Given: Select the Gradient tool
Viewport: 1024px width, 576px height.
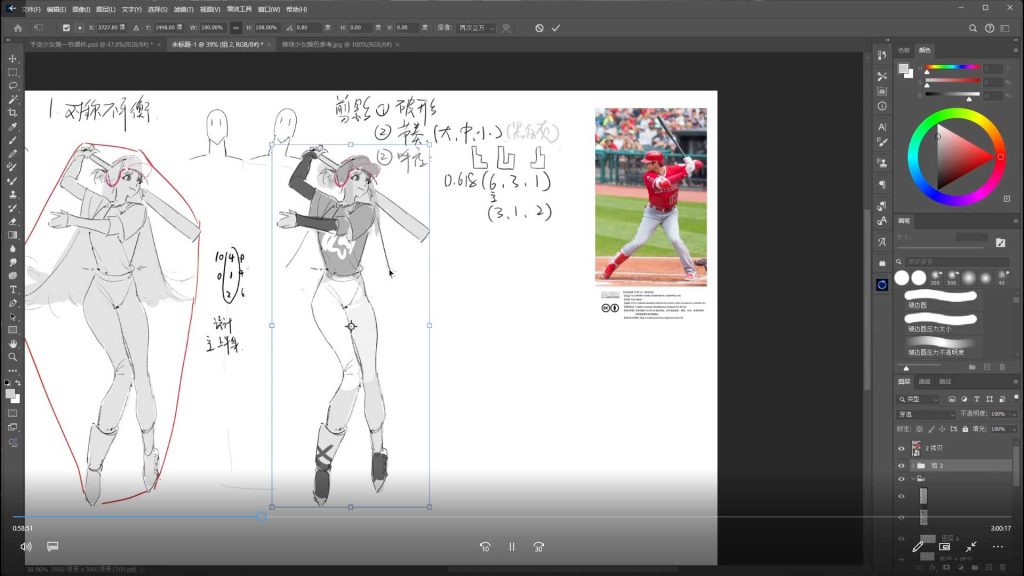Looking at the screenshot, I should click(12, 235).
